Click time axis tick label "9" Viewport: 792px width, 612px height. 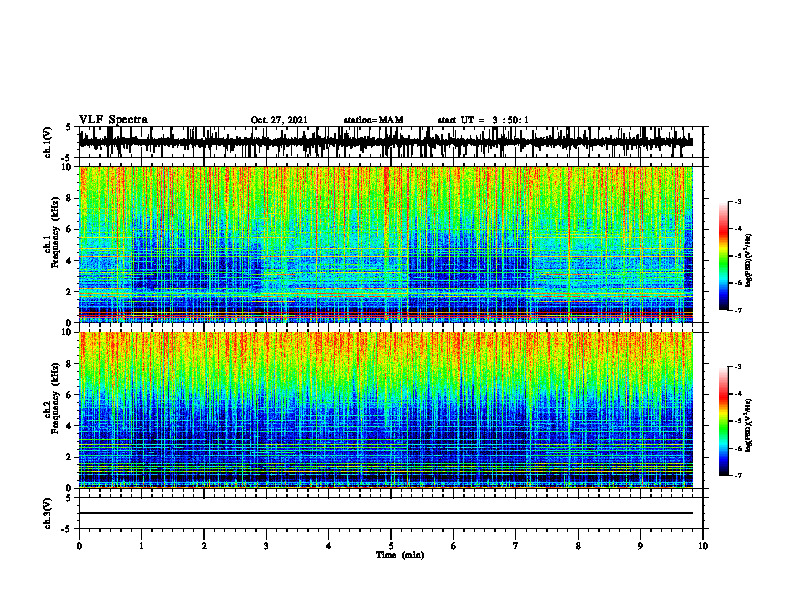click(640, 546)
